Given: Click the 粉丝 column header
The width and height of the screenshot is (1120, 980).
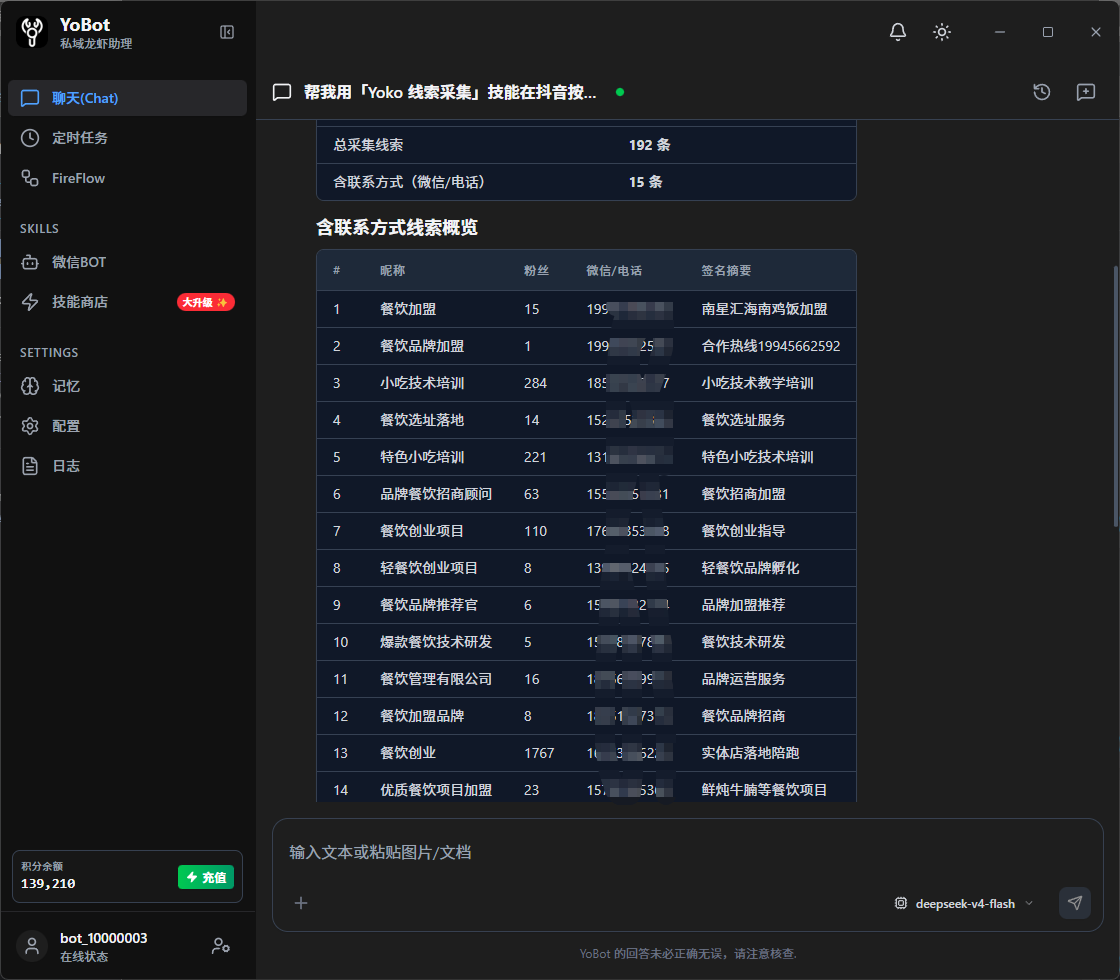Looking at the screenshot, I should point(536,271).
